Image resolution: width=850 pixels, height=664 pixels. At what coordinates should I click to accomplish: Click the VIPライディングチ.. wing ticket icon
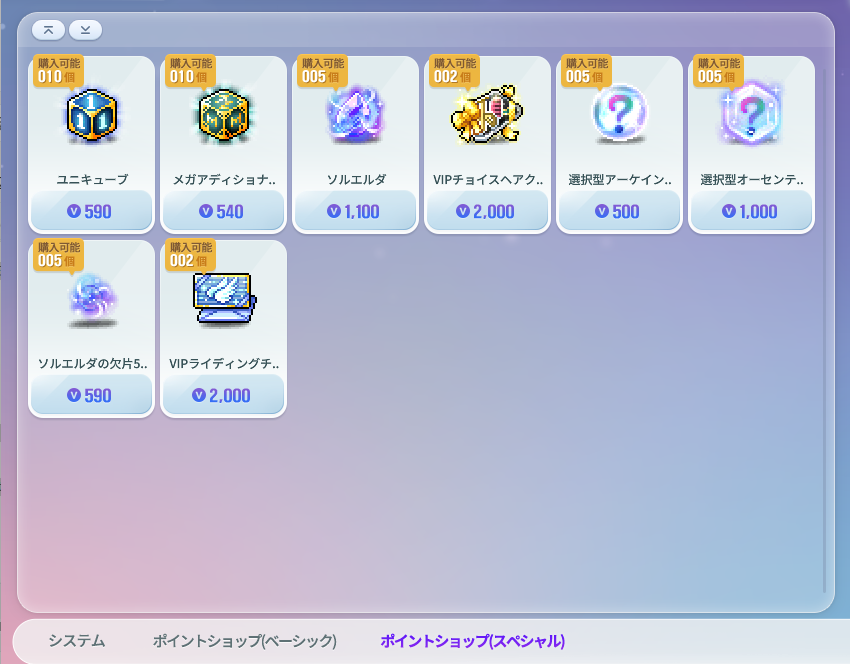click(x=224, y=298)
